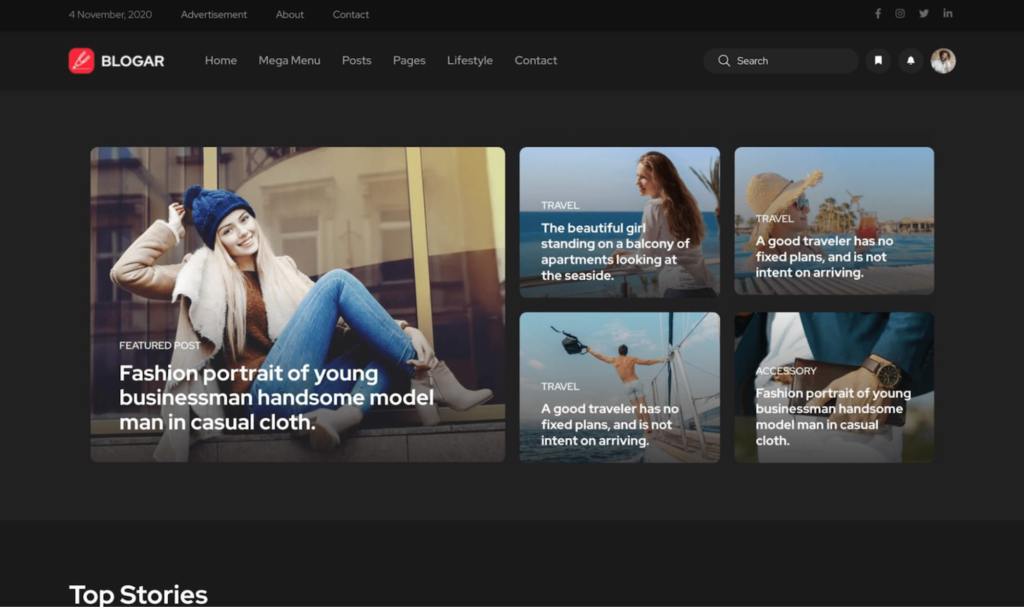Open Blogar's Facebook page via header icon

tap(878, 13)
